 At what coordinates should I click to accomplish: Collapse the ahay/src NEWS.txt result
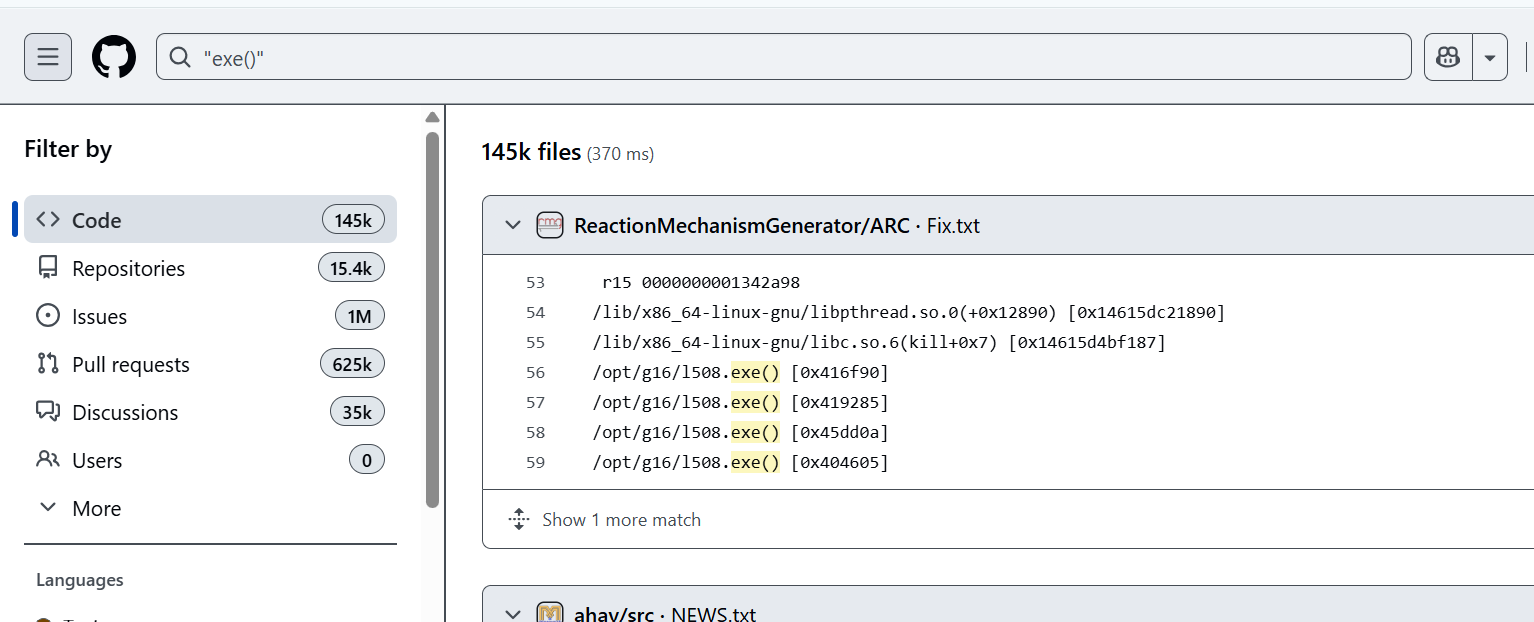tap(513, 613)
